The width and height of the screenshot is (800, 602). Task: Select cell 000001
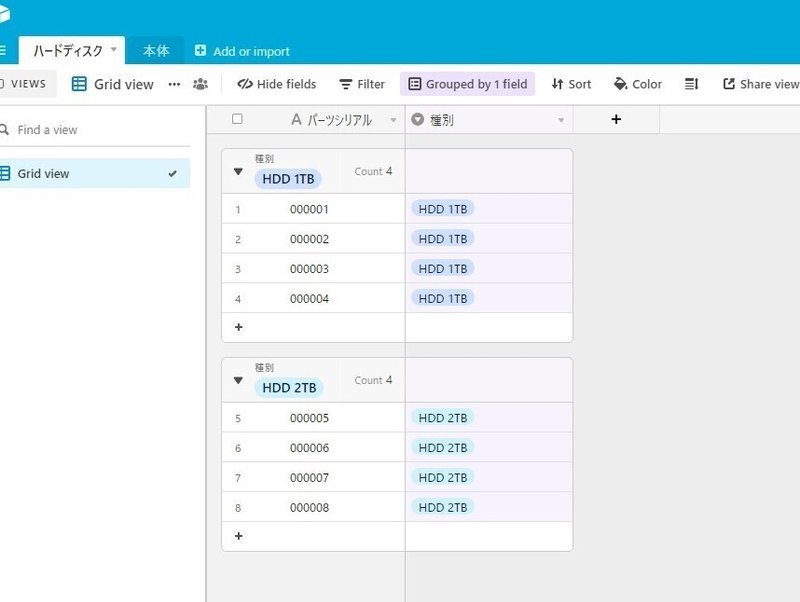point(309,209)
